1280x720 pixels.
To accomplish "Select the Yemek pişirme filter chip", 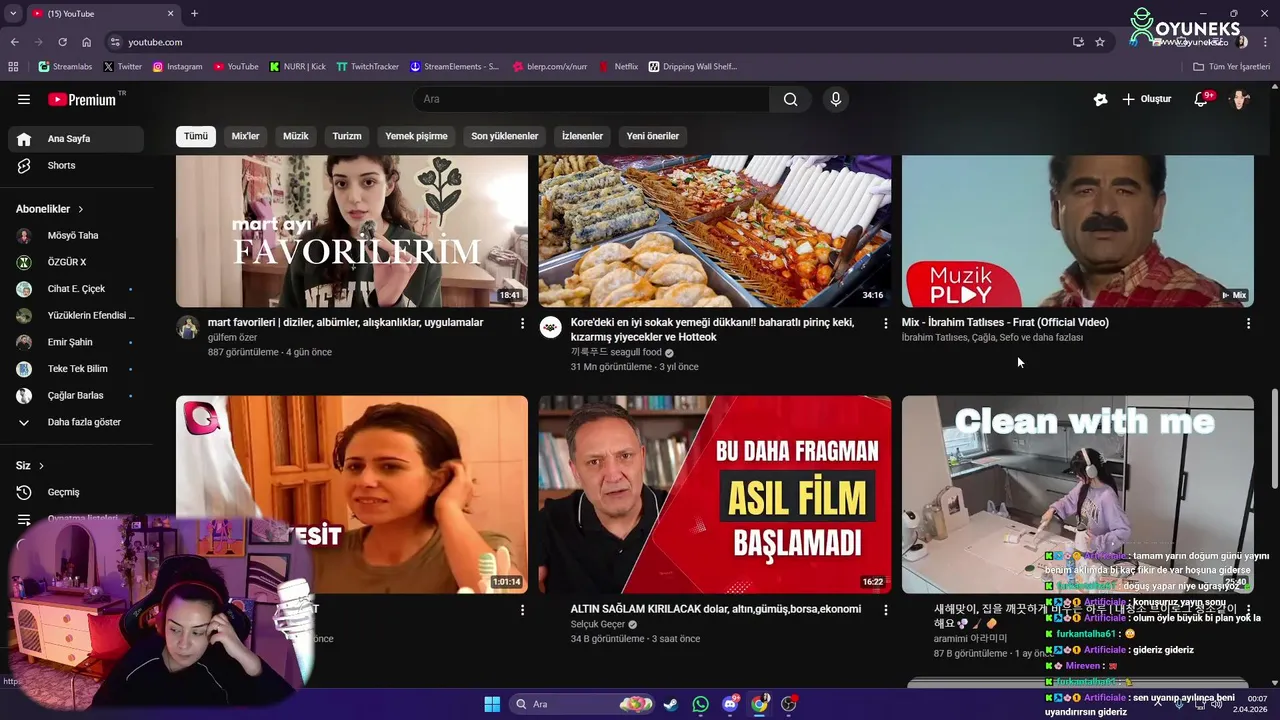I will pos(416,136).
